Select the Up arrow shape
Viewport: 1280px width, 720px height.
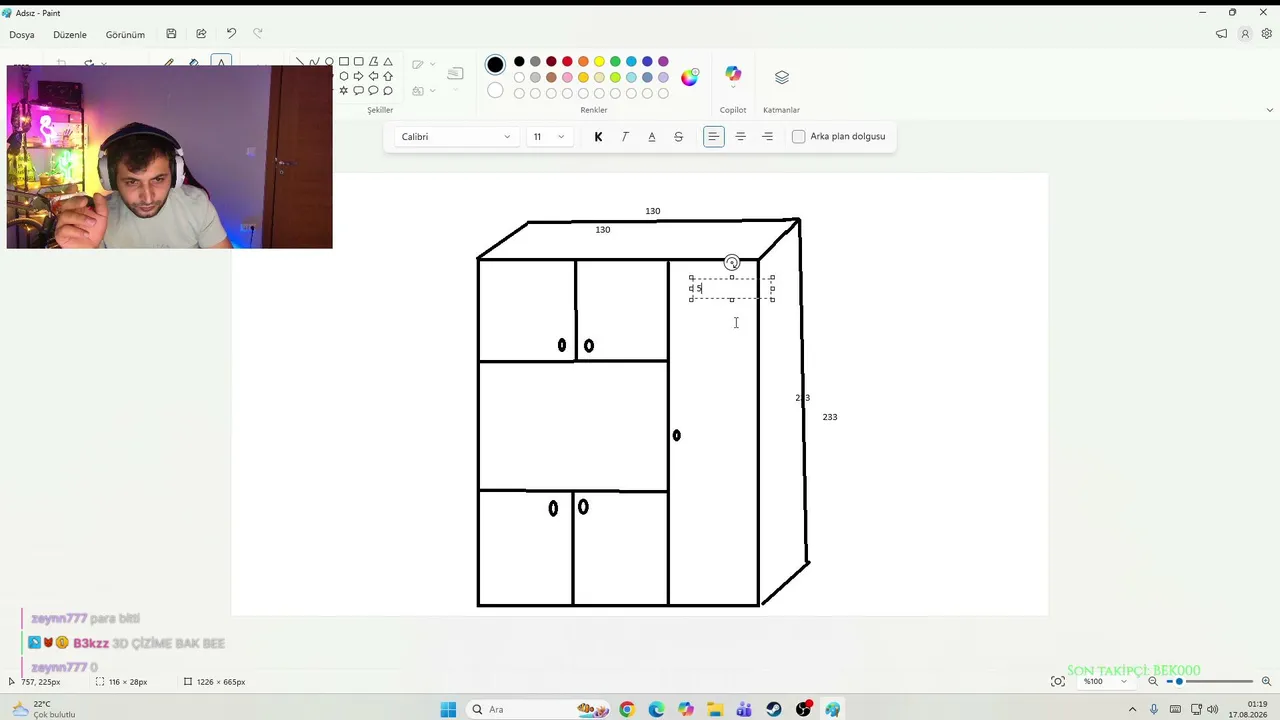pyautogui.click(x=388, y=76)
